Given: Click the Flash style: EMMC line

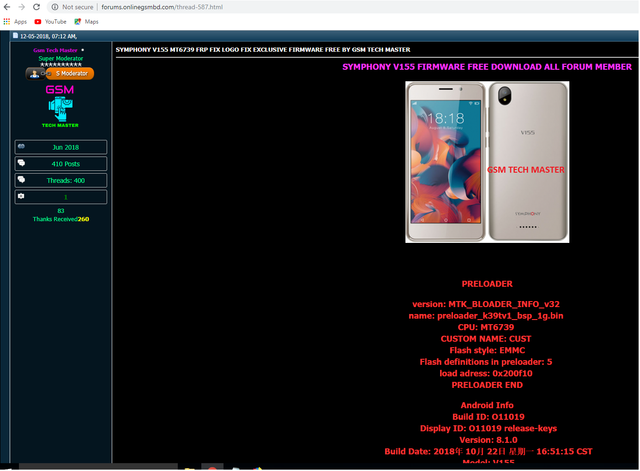Looking at the screenshot, I should (487, 351).
